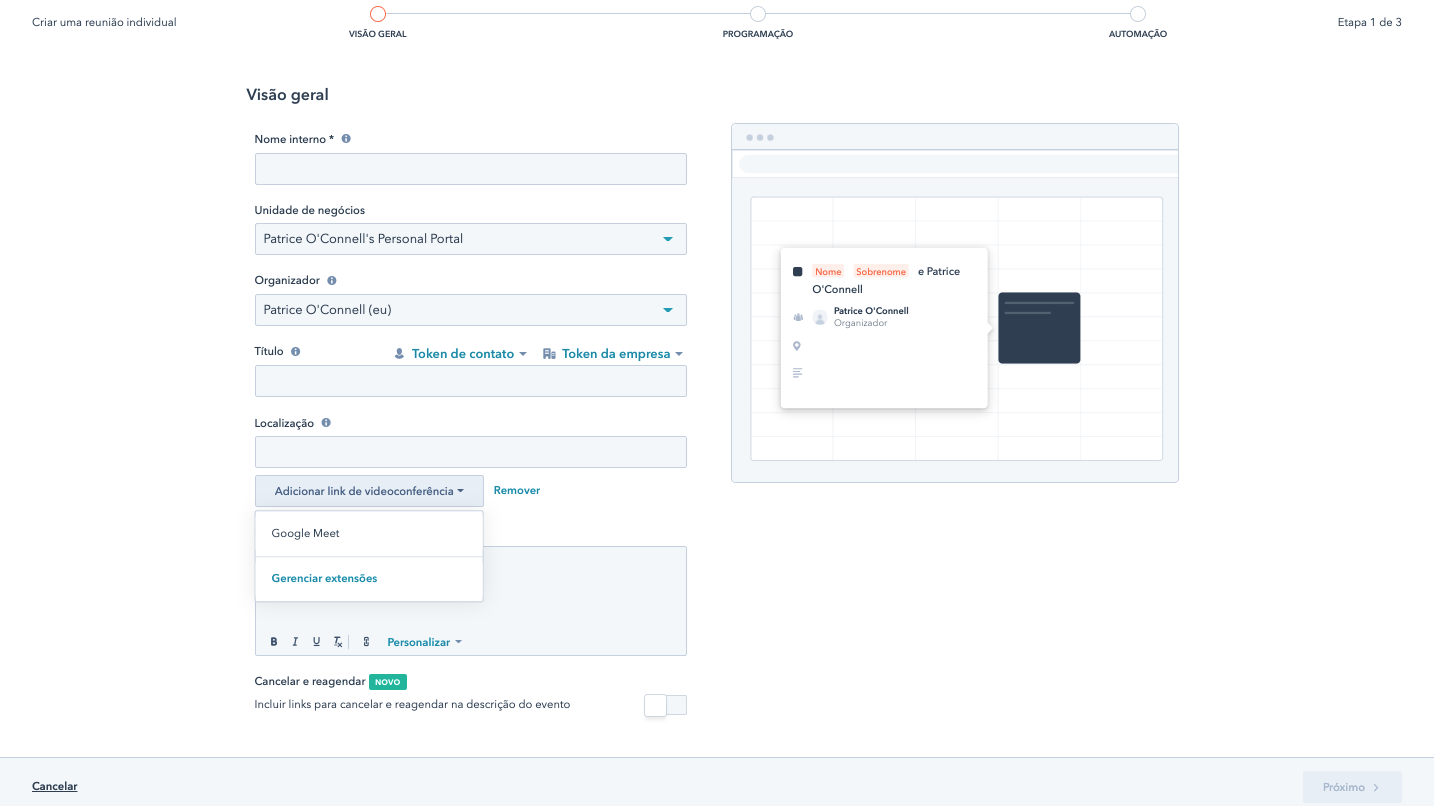The image size is (1434, 806).
Task: Open the Personalizar dropdown in editor
Action: point(424,642)
